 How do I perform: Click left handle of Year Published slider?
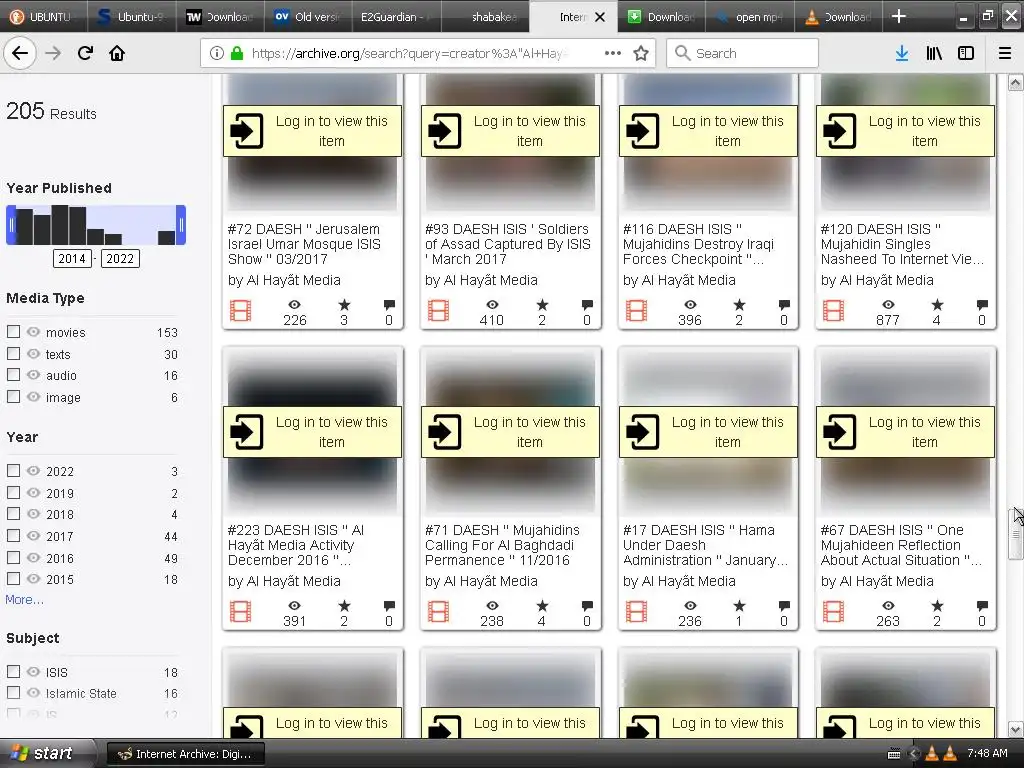[10, 225]
